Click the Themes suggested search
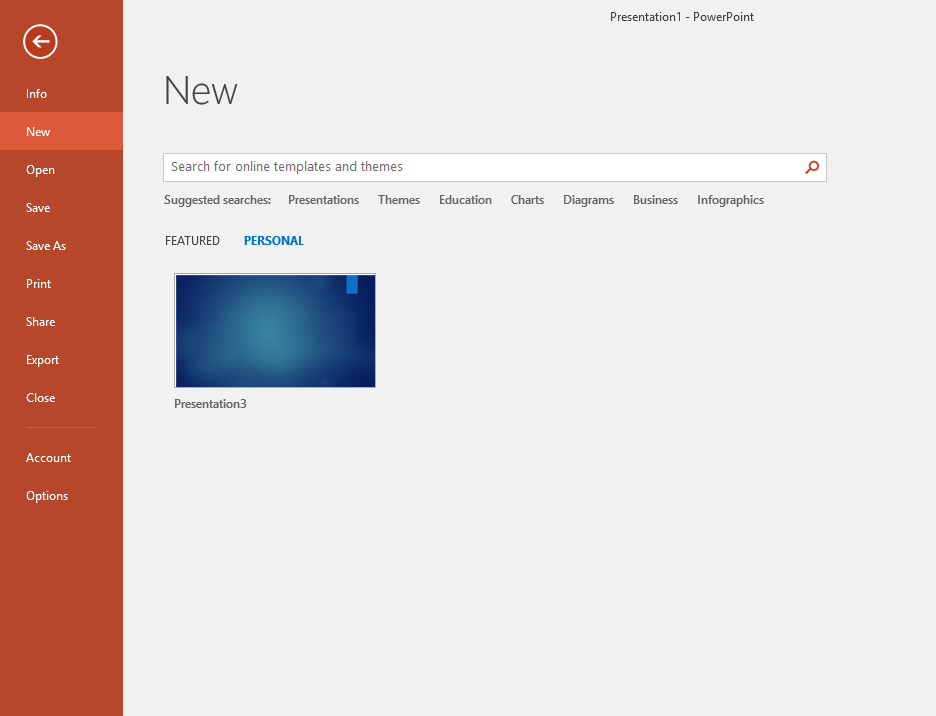Screen dimensions: 936x716 (x=399, y=200)
